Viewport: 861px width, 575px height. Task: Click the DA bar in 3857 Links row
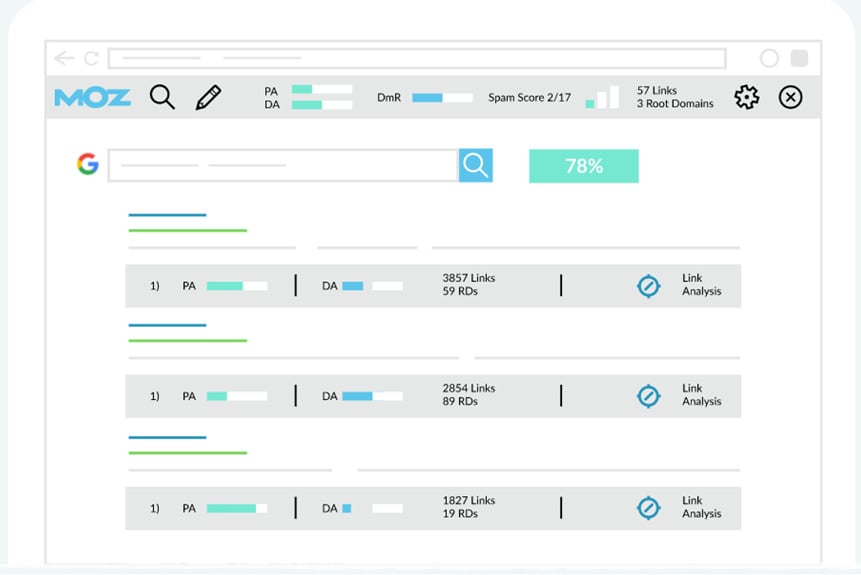pos(372,286)
